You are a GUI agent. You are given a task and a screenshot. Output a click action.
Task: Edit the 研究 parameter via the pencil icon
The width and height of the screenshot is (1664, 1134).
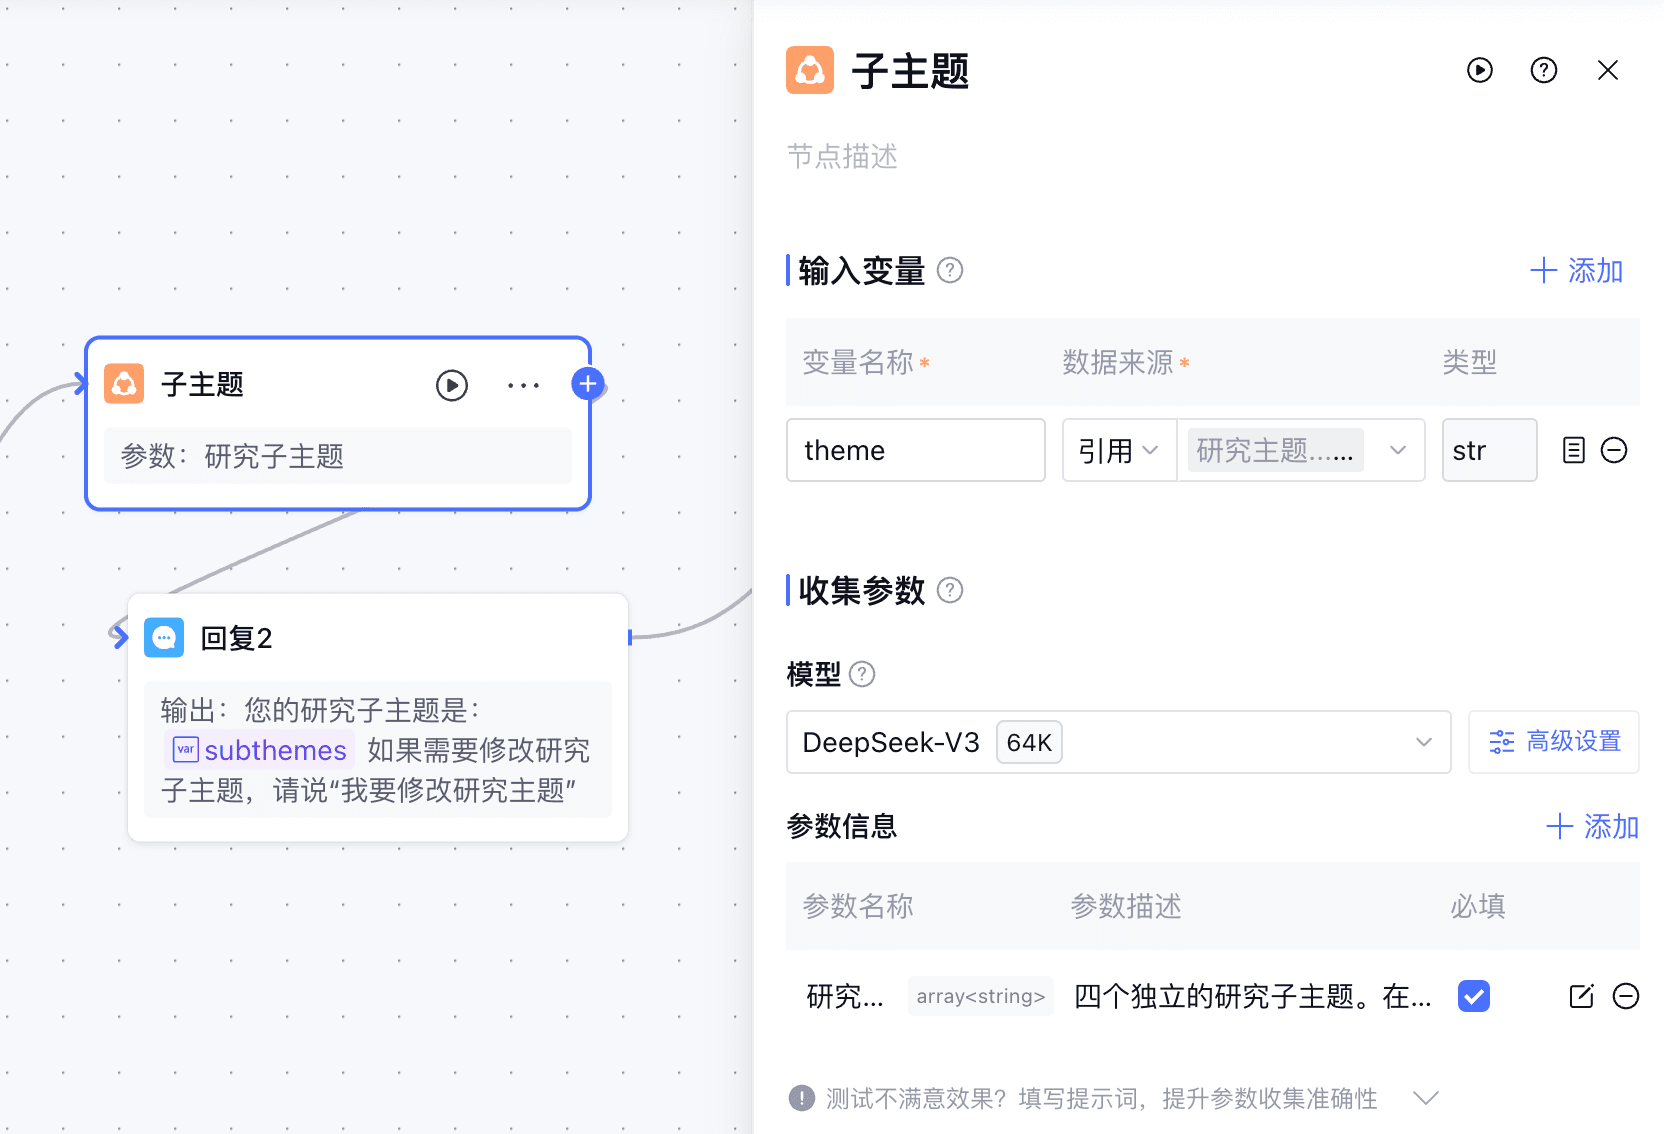(x=1581, y=996)
